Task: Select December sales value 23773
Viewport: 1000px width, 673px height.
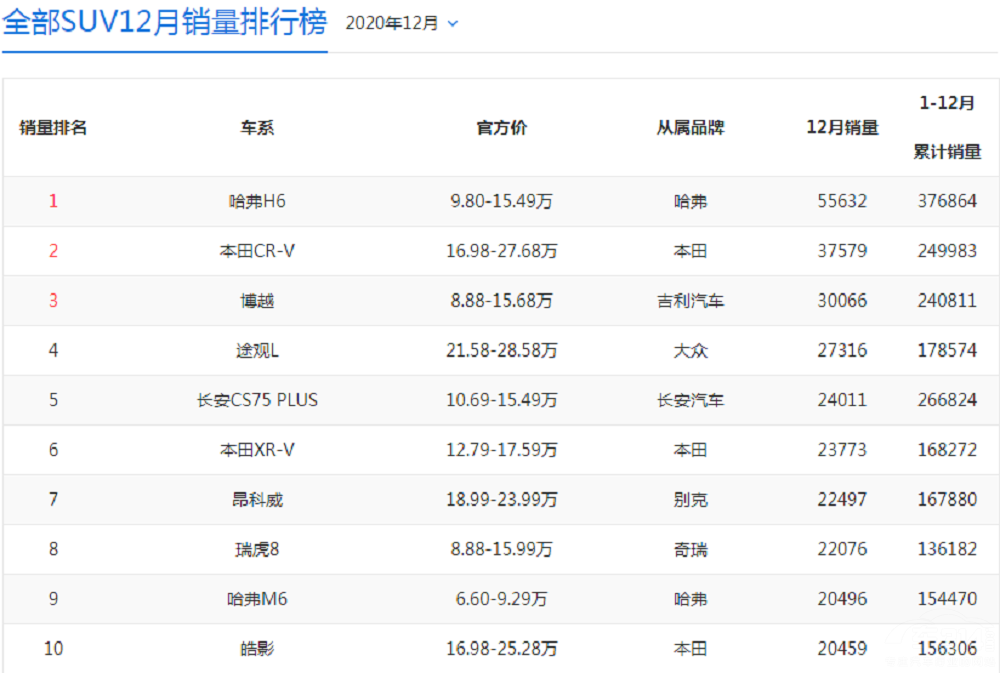Action: pyautogui.click(x=842, y=450)
